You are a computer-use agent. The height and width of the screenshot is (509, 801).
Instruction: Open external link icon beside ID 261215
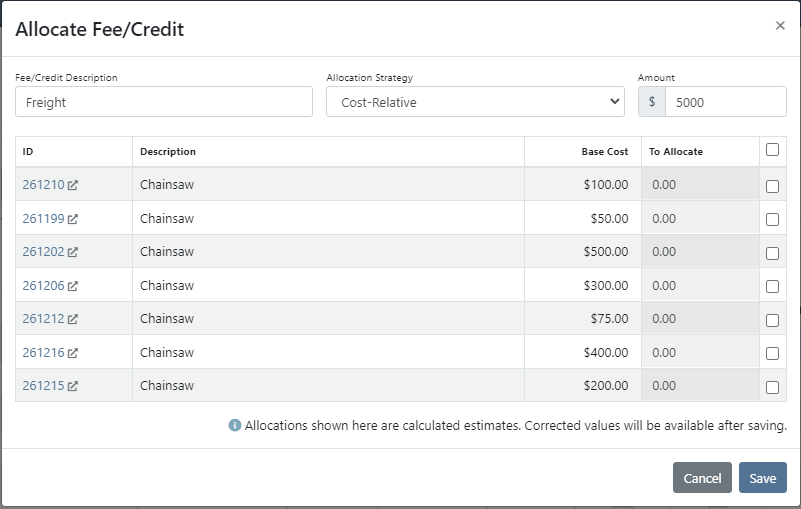[73, 386]
